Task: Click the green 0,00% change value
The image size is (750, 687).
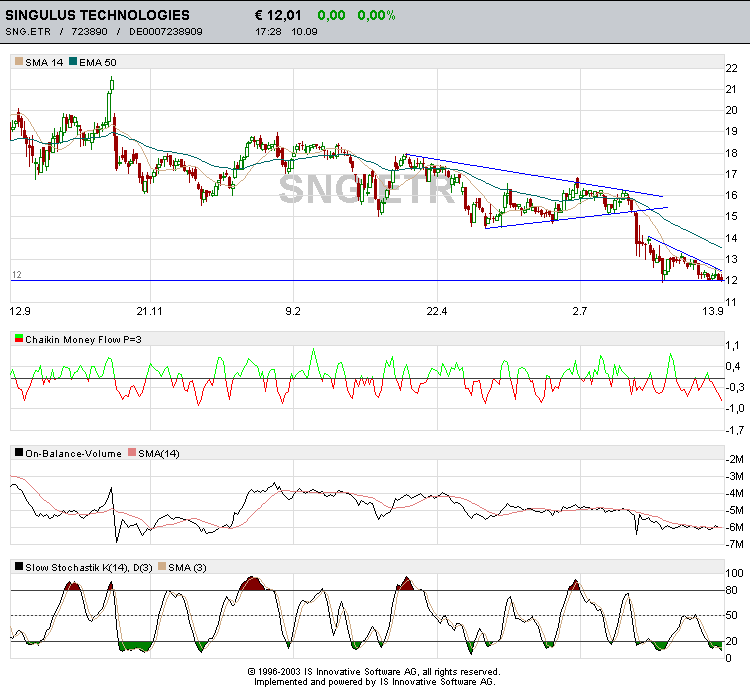Action: [376, 15]
